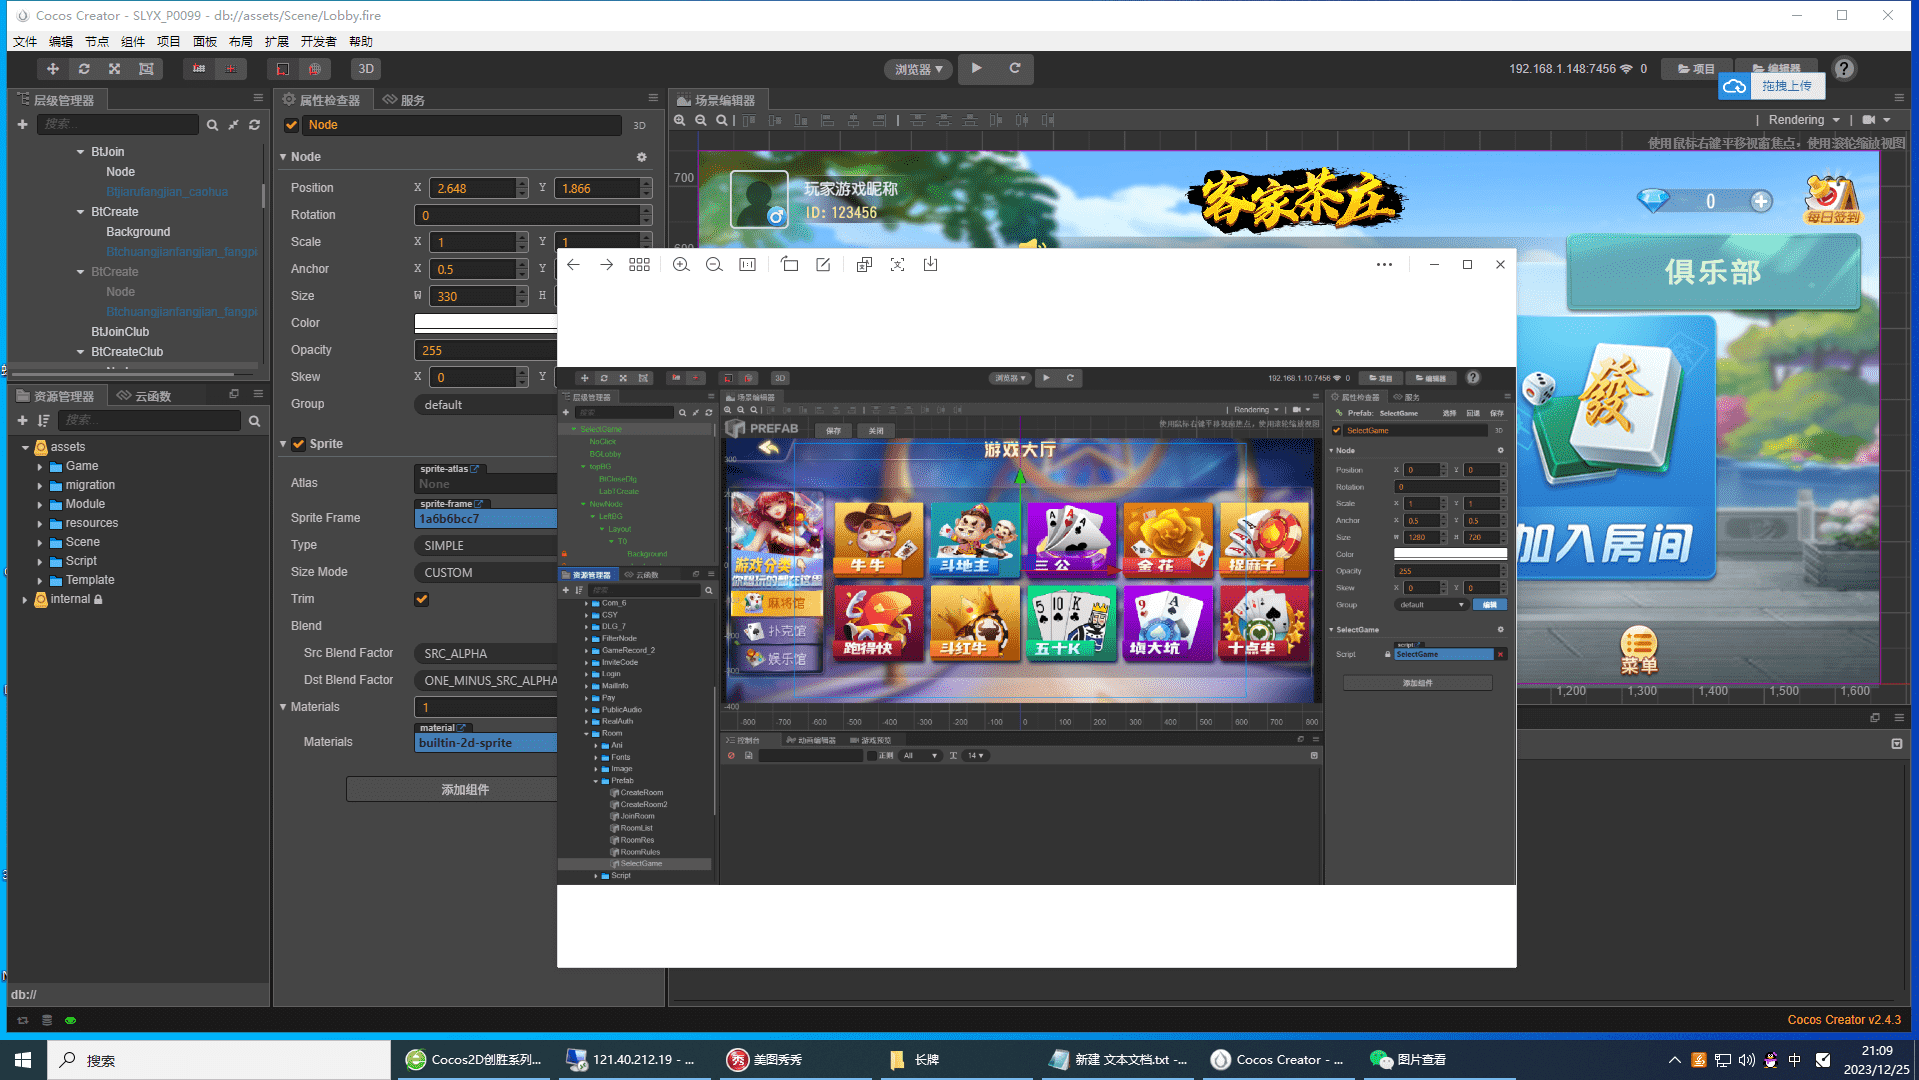The image size is (1919, 1080).
Task: Select the rotate transform tool
Action: (x=84, y=69)
